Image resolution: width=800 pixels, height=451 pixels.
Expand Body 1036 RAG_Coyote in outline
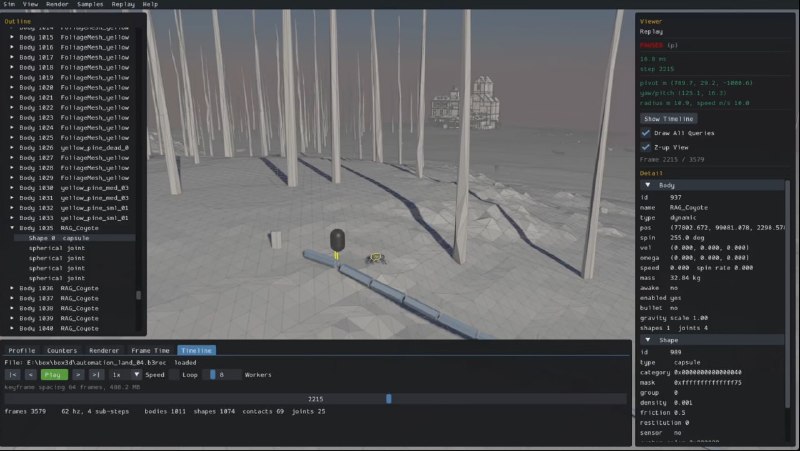(x=12, y=288)
